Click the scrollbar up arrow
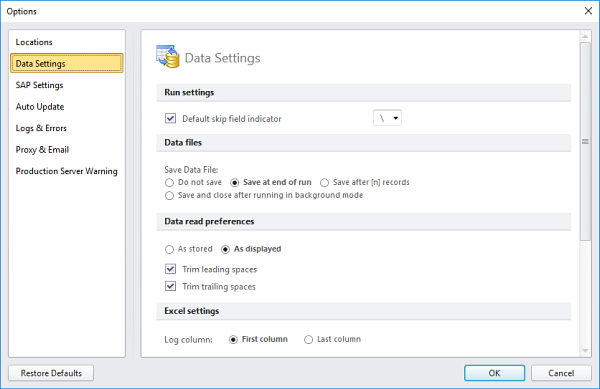 tap(585, 36)
